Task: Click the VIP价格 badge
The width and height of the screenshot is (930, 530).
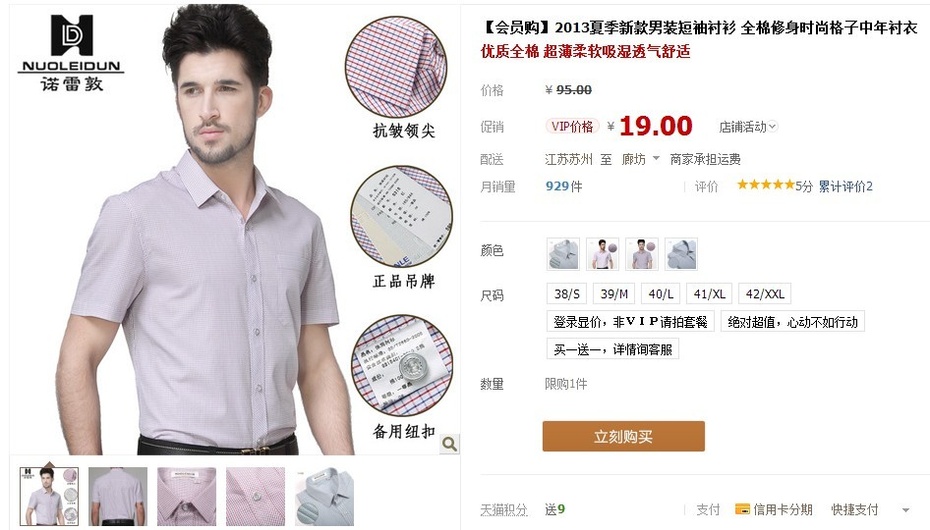Action: (572, 126)
